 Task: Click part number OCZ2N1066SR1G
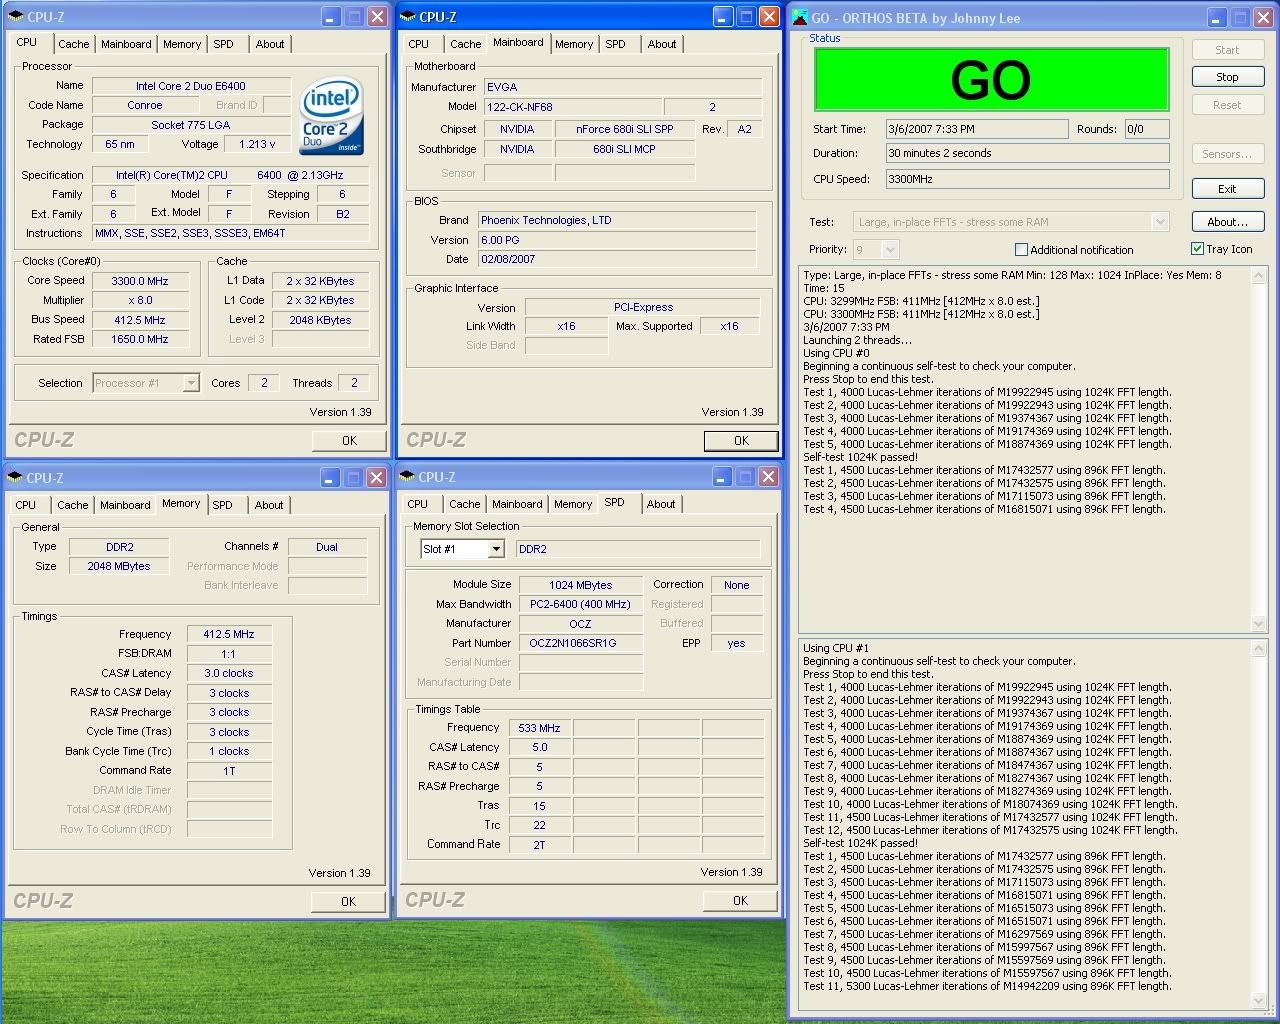pyautogui.click(x=580, y=643)
